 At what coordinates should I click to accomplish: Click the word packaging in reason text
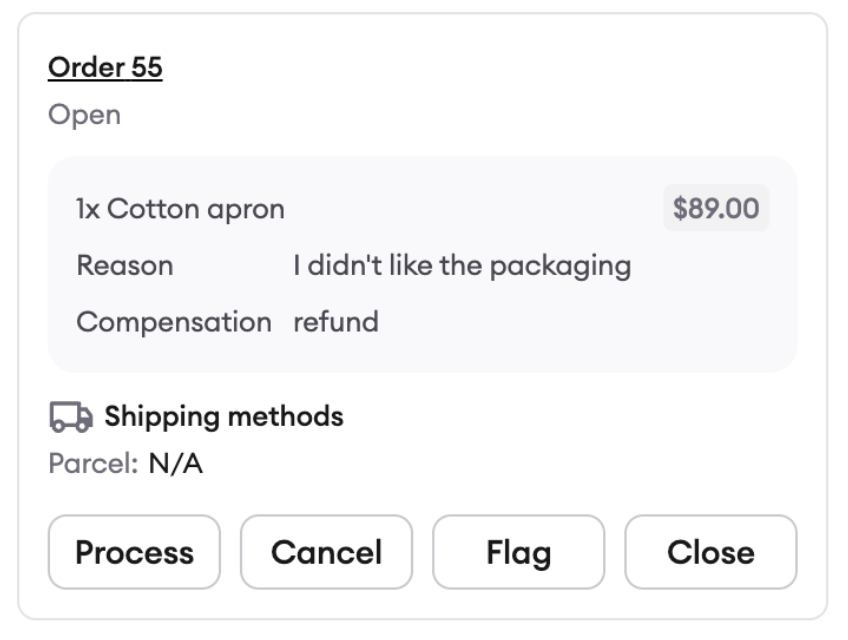click(x=561, y=267)
